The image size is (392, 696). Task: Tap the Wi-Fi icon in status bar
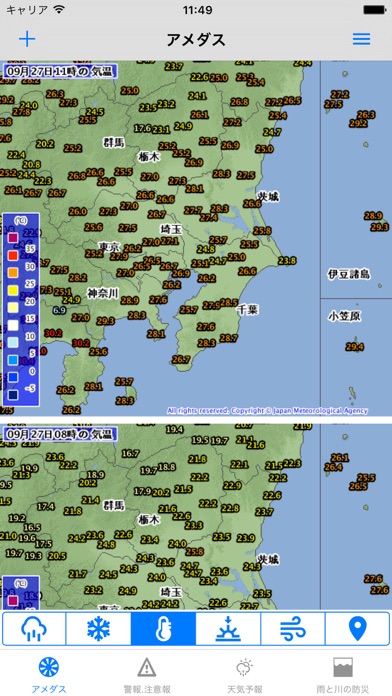coord(58,9)
